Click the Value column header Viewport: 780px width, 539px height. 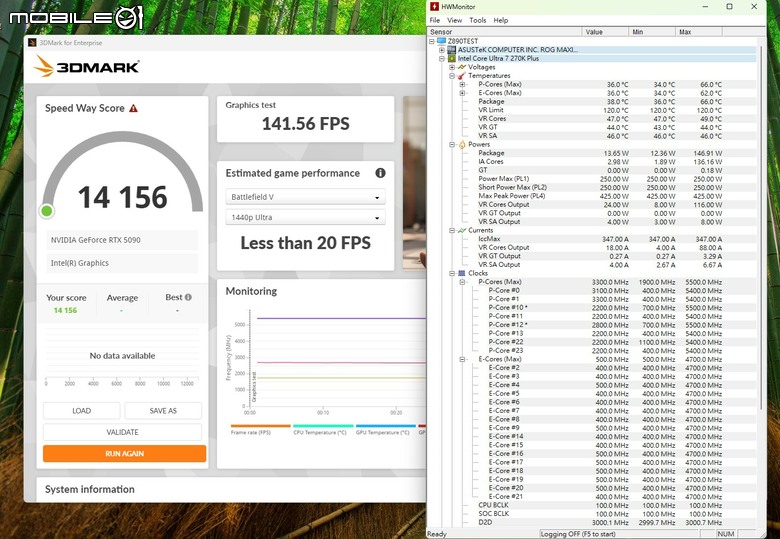(605, 32)
